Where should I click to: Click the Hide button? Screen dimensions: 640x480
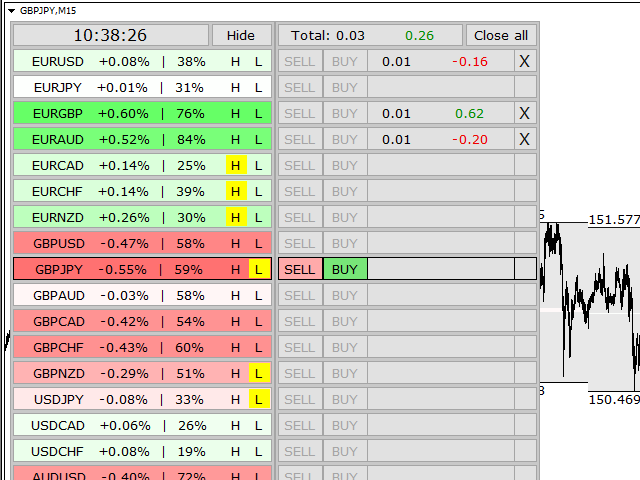tap(240, 35)
